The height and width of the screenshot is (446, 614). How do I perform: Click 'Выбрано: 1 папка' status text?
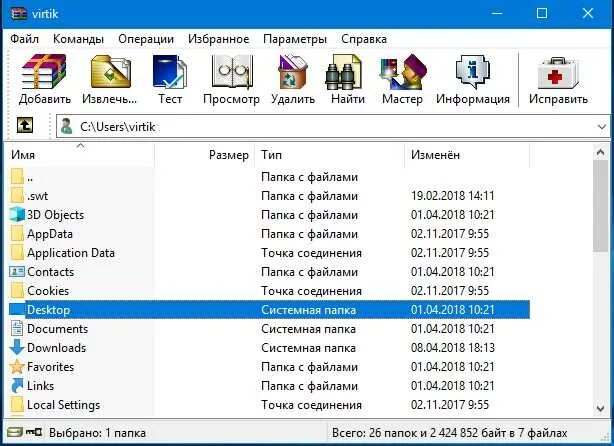[98, 433]
